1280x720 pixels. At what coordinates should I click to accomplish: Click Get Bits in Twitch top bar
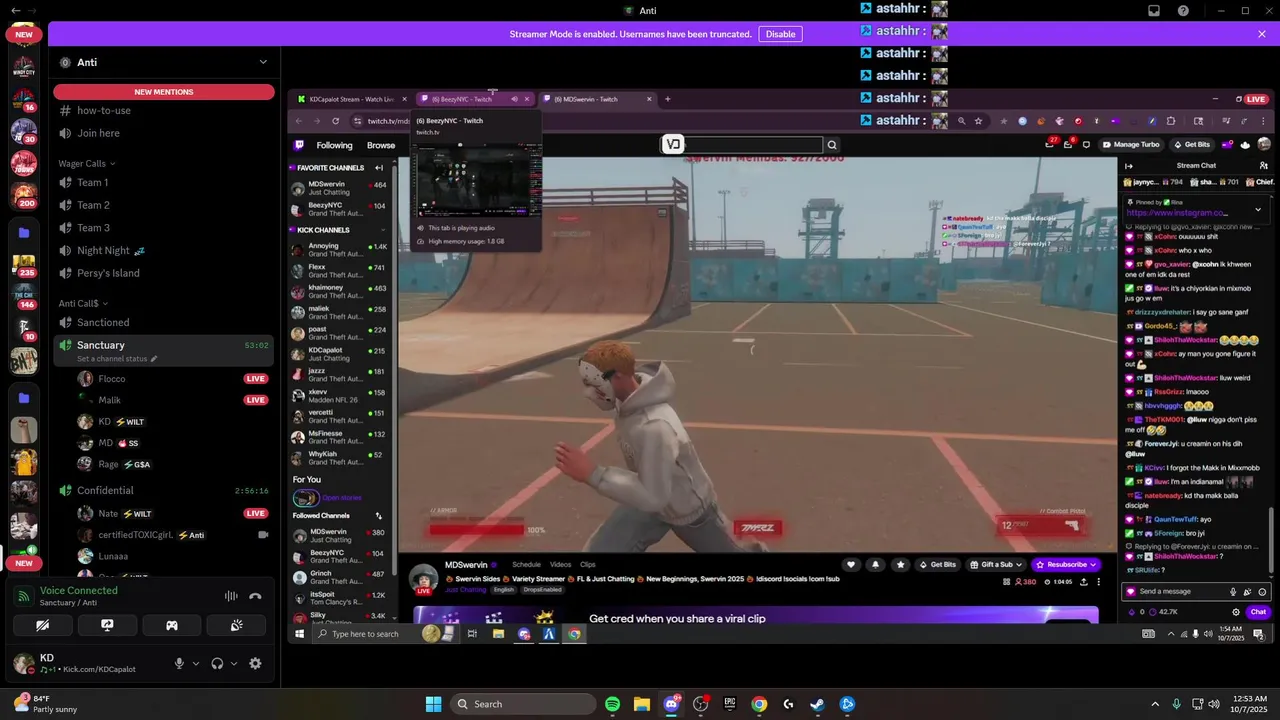(1192, 145)
